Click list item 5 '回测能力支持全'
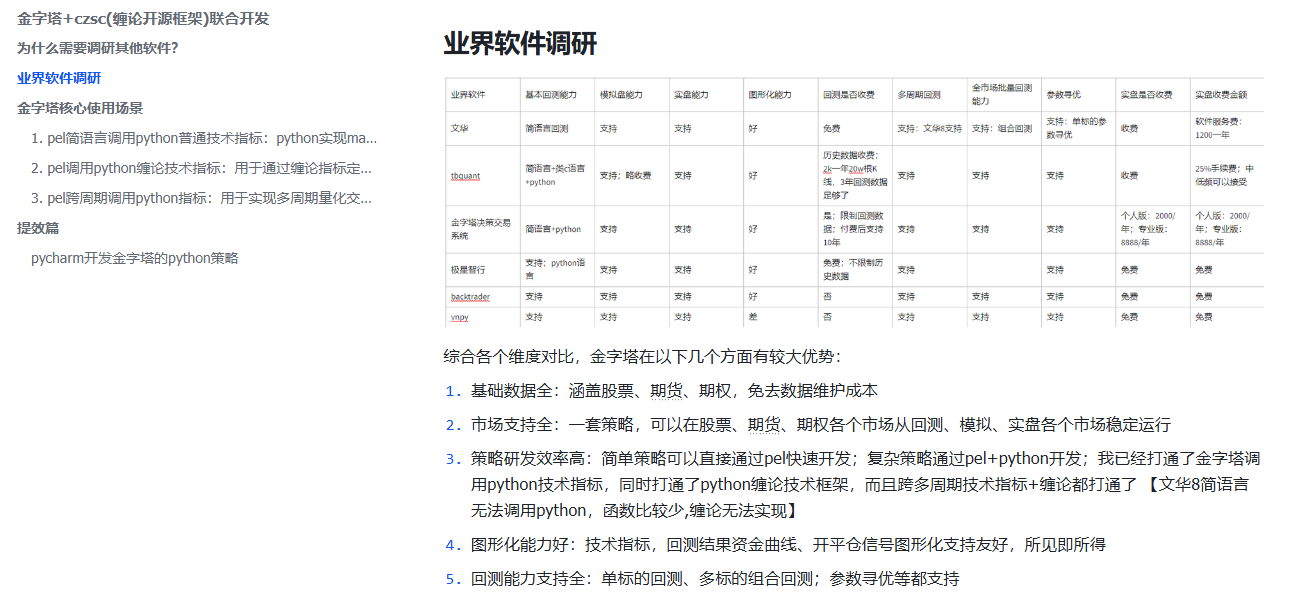Screen dimensions: 1300x601 [715, 579]
